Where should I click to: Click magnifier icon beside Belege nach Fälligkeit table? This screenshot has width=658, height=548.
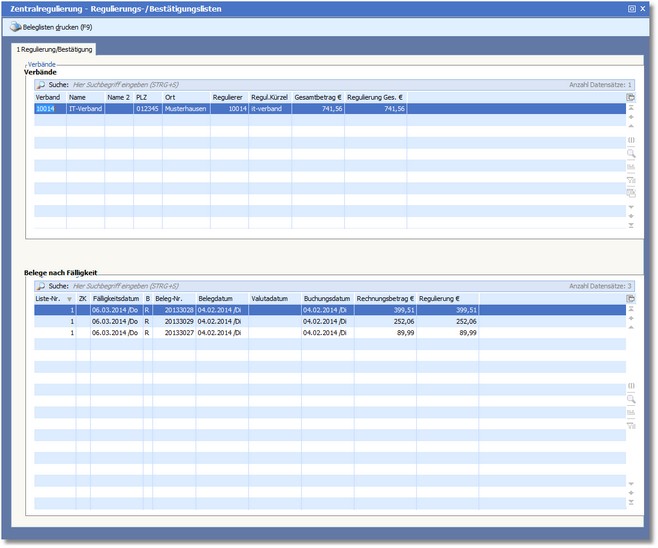click(631, 399)
